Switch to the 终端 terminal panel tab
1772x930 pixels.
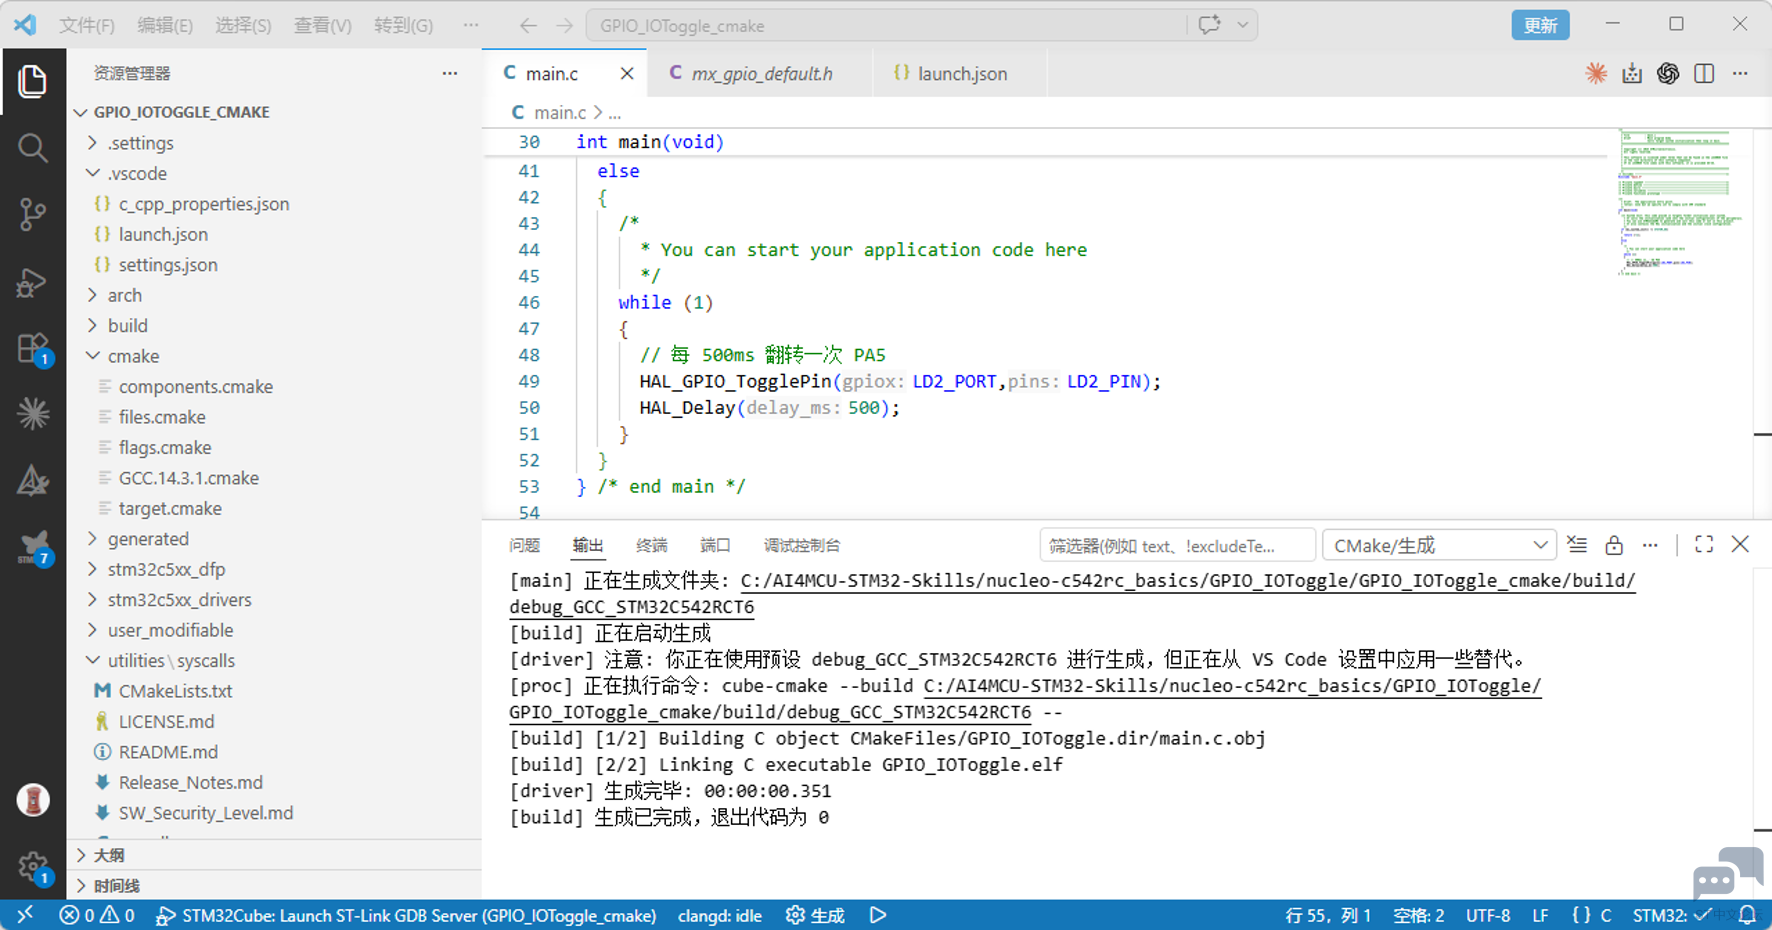click(652, 545)
